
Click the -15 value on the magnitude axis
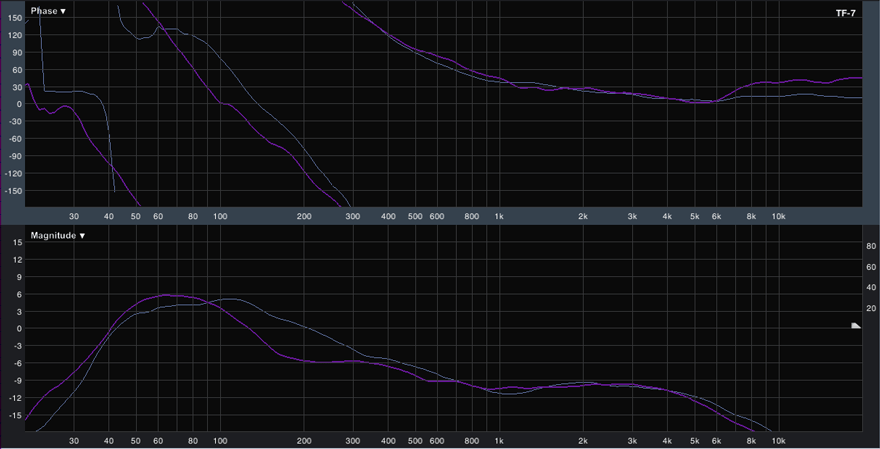coord(16,415)
